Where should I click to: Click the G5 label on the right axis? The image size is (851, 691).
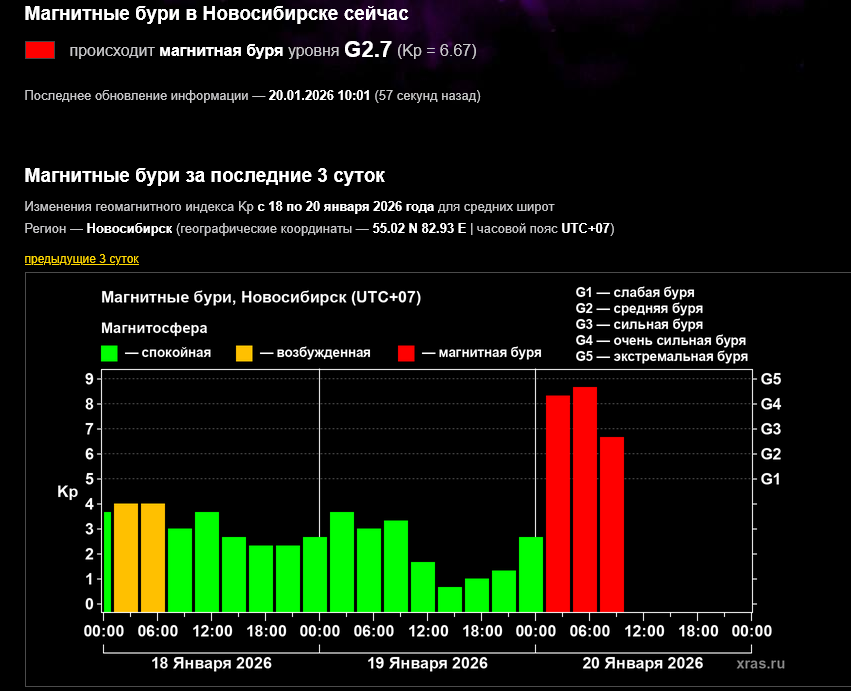771,379
